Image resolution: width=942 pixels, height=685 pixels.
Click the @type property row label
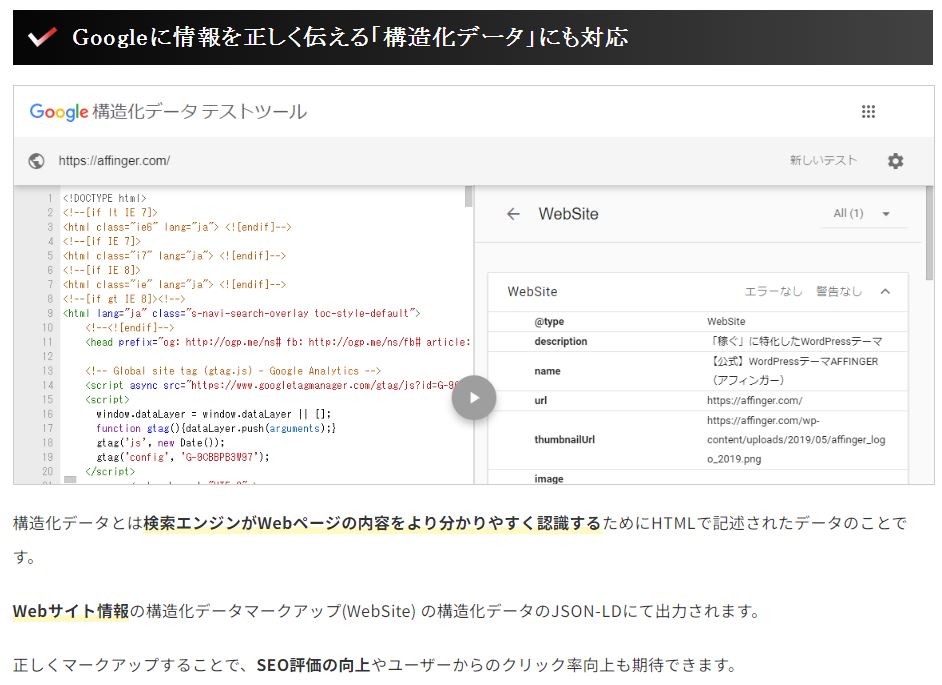pos(549,321)
